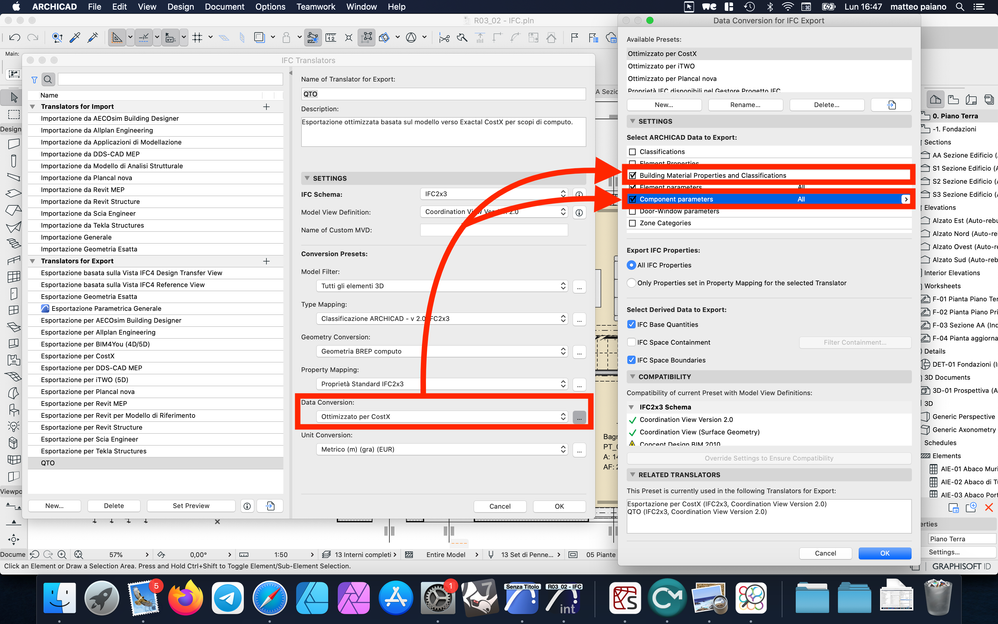Click the eyedropper Pick Up Parameters icon
This screenshot has height=624, width=998.
(75, 38)
